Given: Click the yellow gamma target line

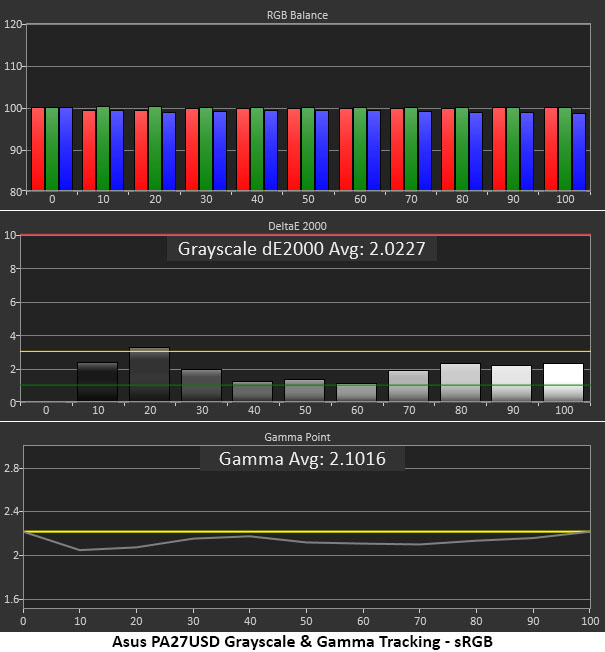Looking at the screenshot, I should point(307,531).
